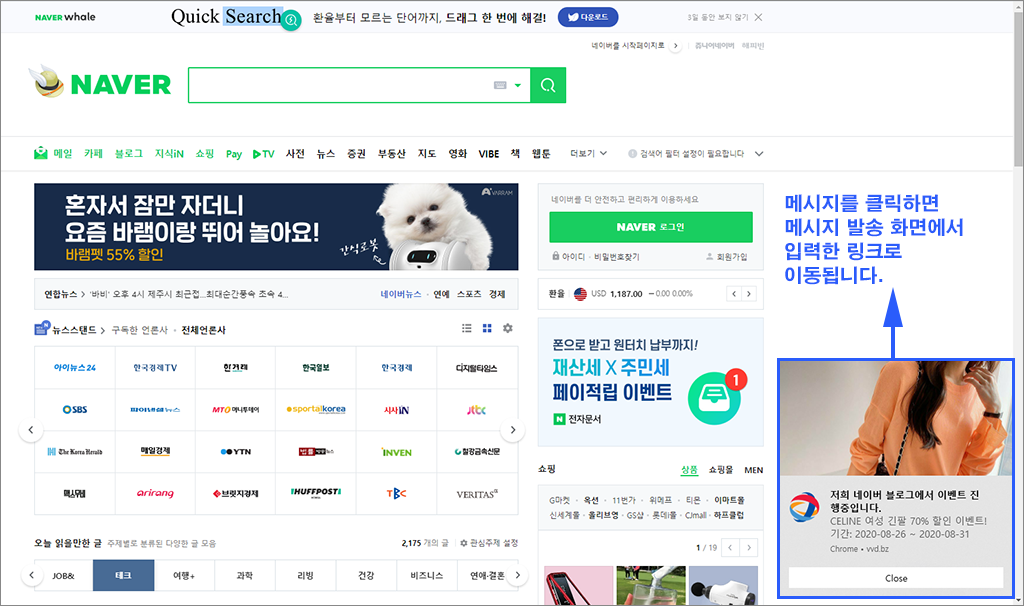Click the shopping next page arrow
This screenshot has width=1024, height=606.
(749, 547)
